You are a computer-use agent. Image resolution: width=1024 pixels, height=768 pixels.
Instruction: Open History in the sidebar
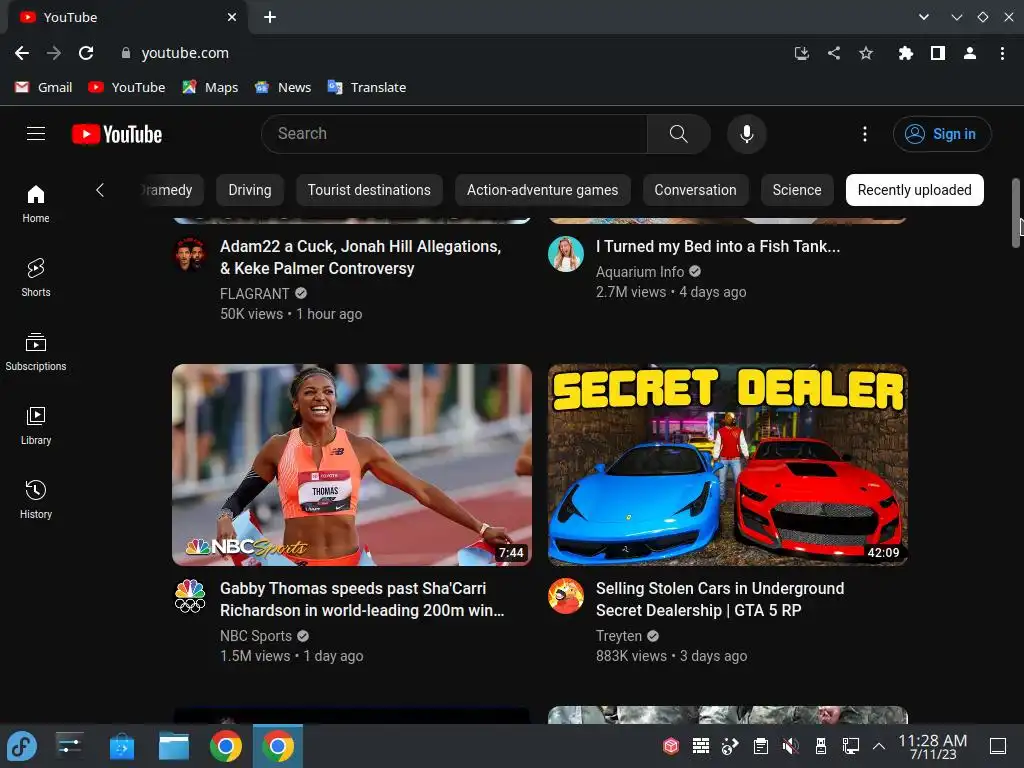pos(36,500)
